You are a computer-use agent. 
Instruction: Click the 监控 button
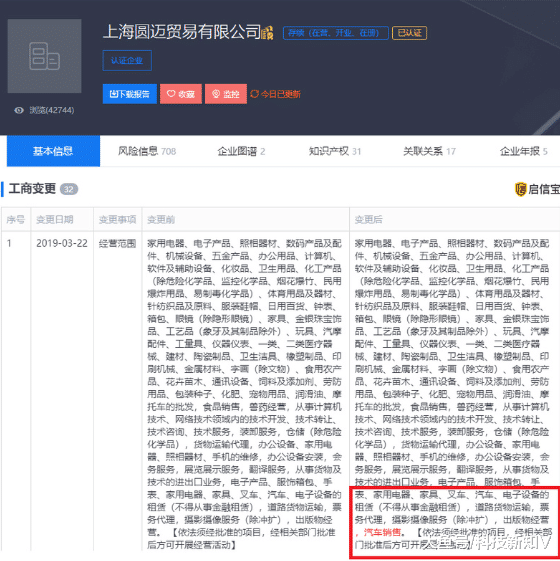(226, 94)
